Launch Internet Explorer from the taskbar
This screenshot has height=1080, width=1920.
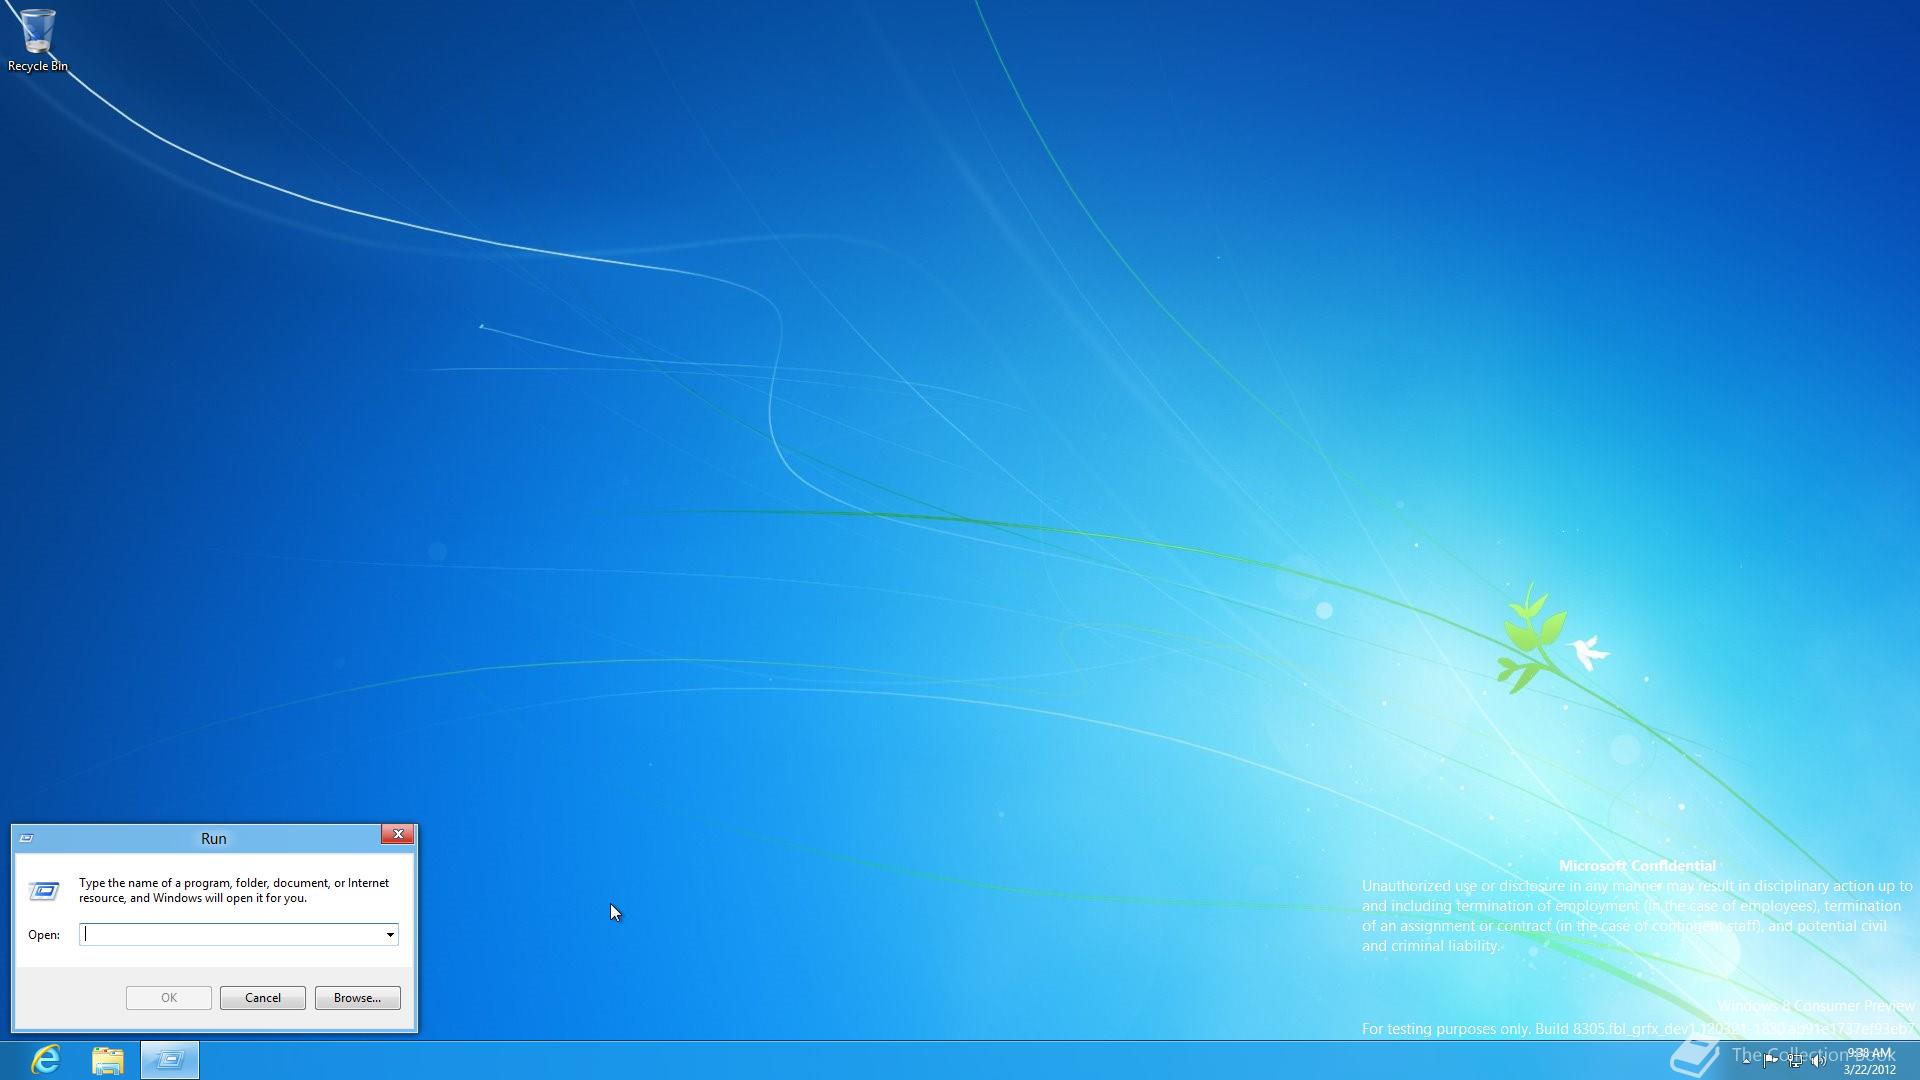tap(46, 1059)
